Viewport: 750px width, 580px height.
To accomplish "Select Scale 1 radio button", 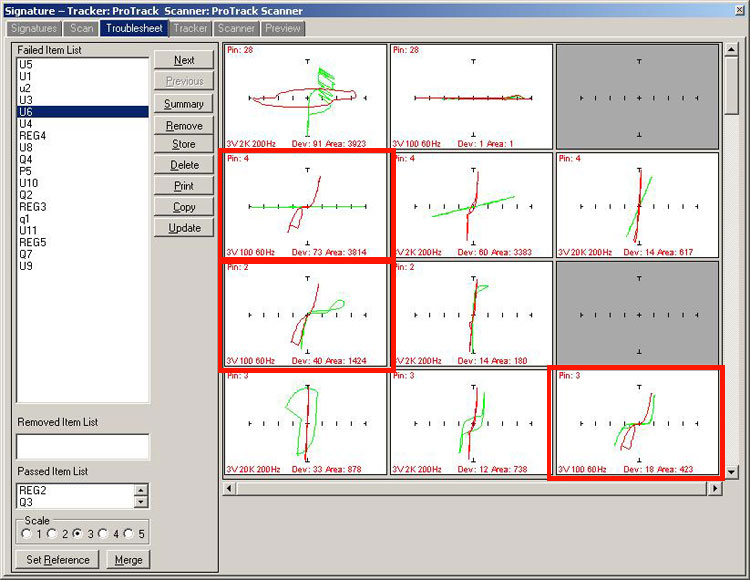I will pyautogui.click(x=27, y=534).
